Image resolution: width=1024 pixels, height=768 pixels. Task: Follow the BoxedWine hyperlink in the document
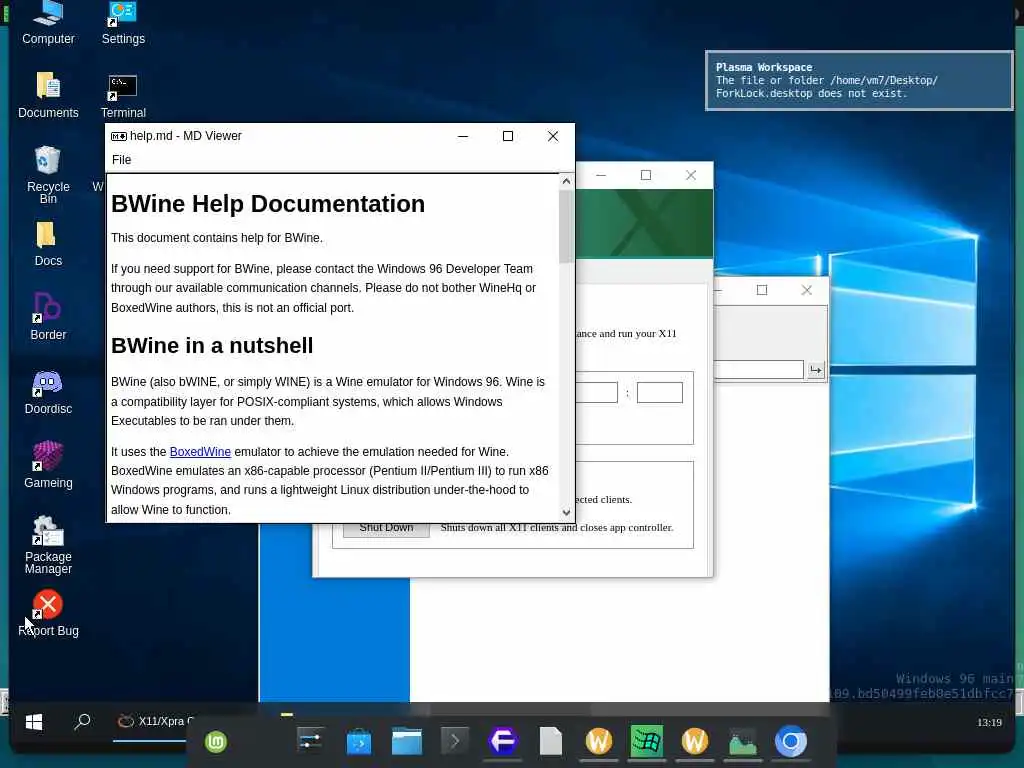tap(200, 452)
